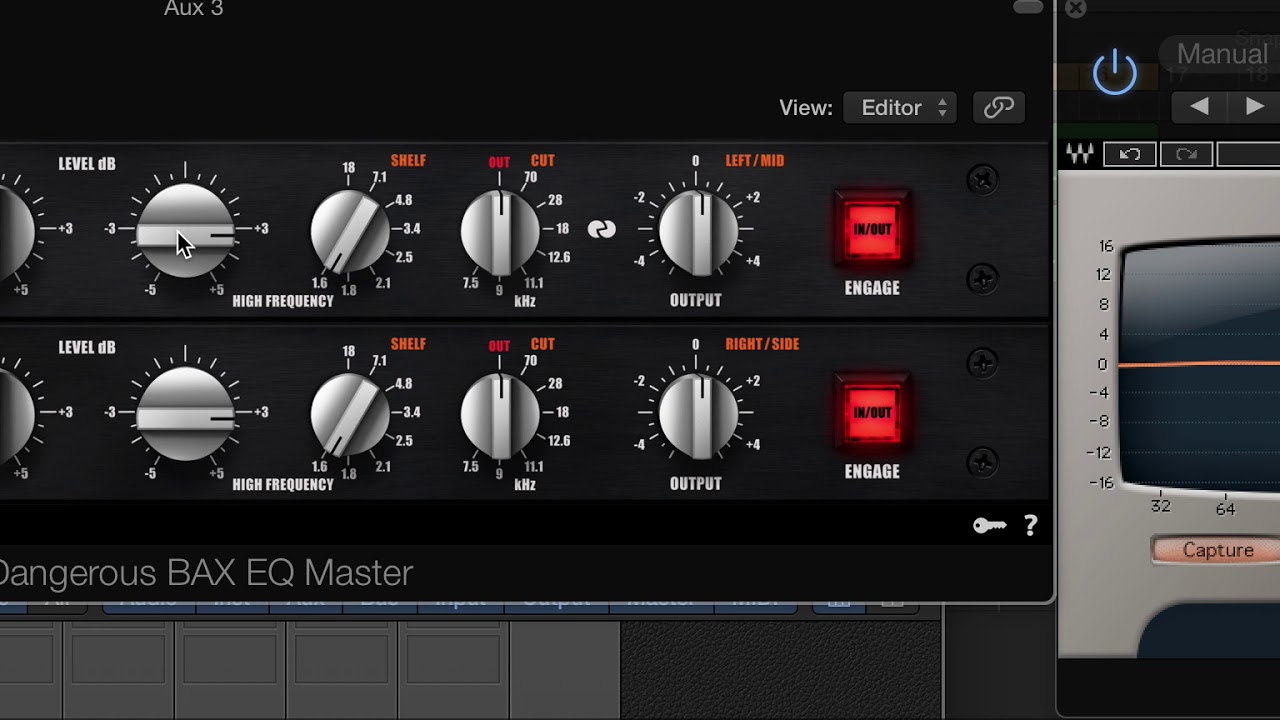
Task: Click the Right/Side high shelf frequency knob
Action: pyautogui.click(x=350, y=413)
